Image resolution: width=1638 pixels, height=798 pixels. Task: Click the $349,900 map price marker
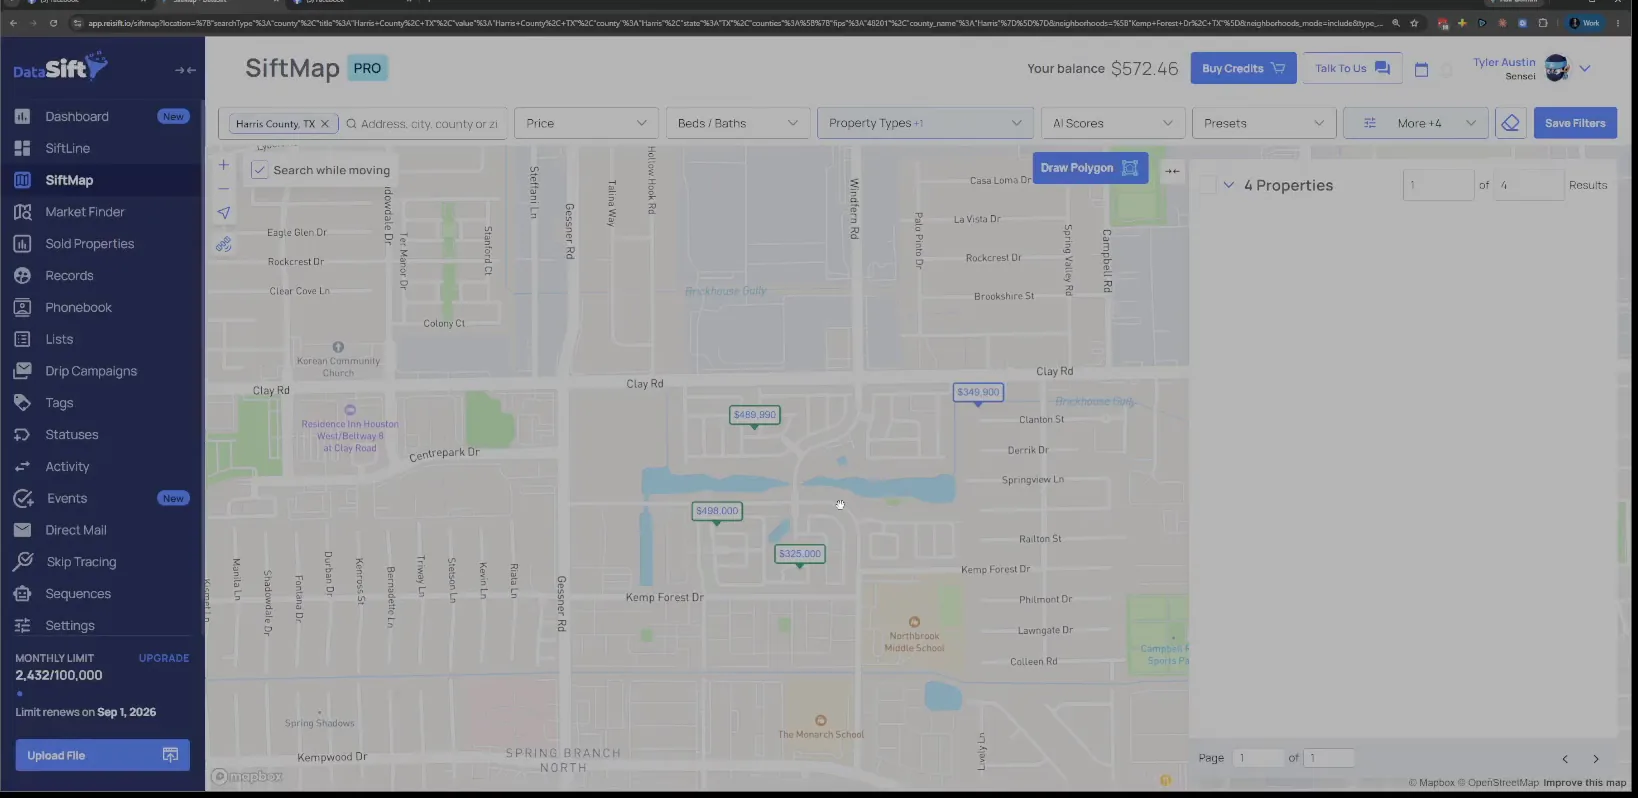978,393
